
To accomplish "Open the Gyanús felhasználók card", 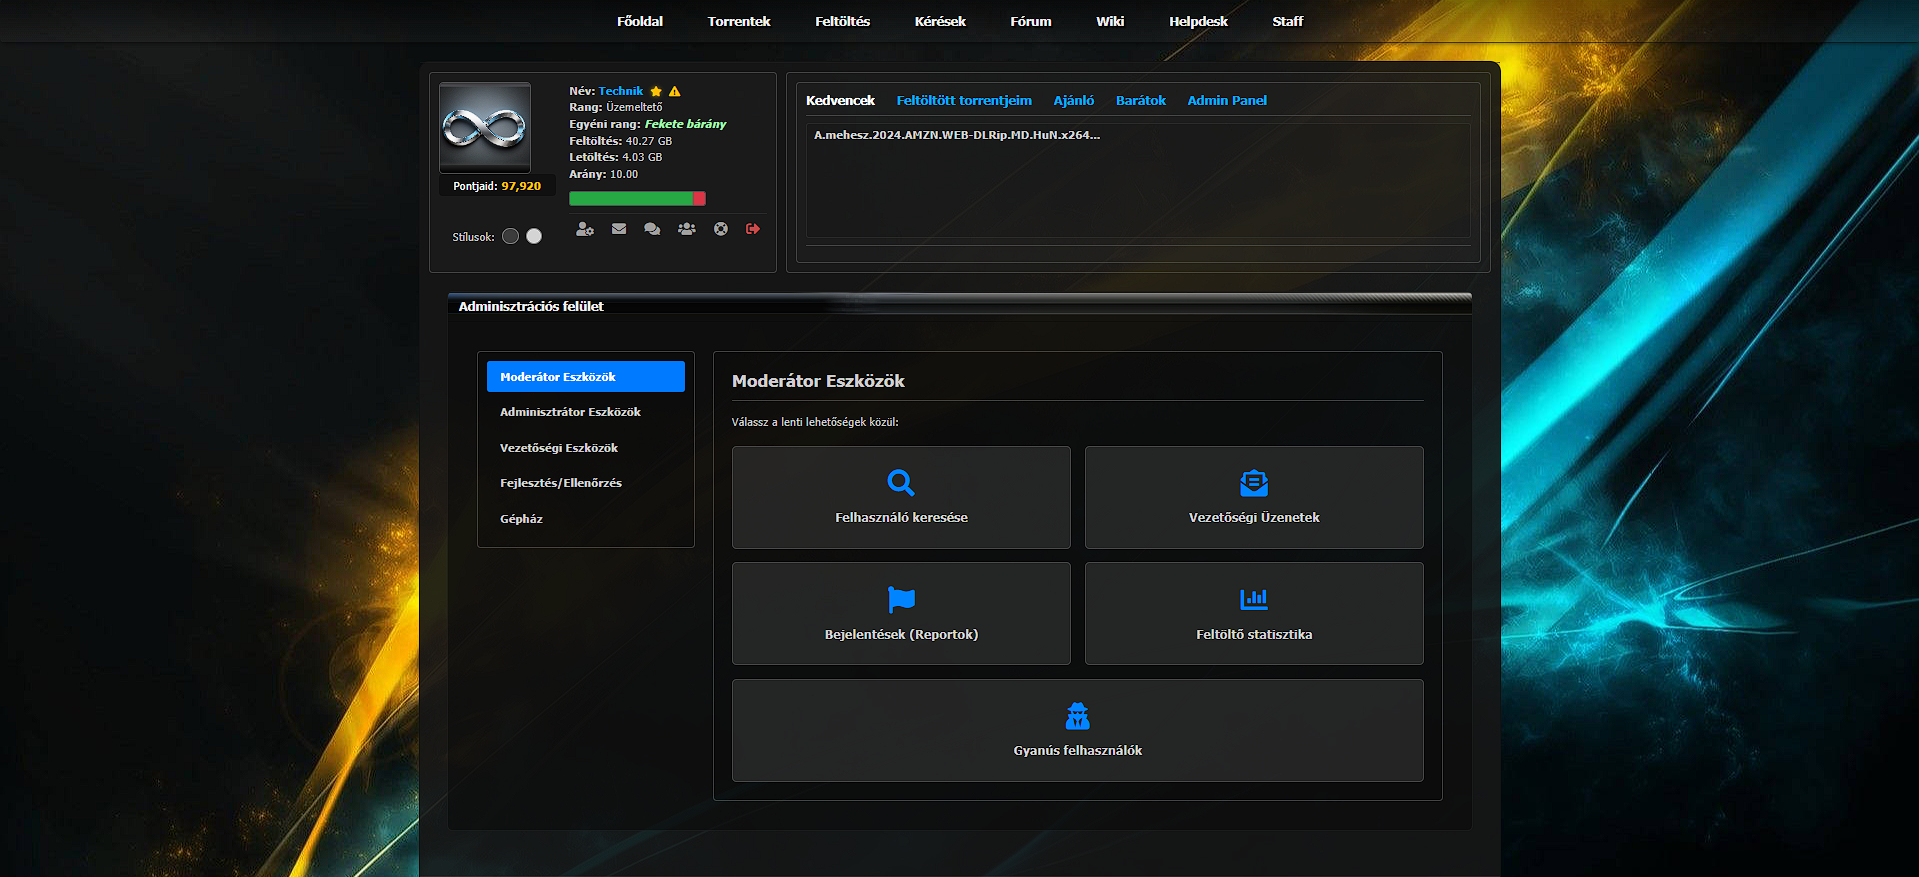I will (1077, 730).
